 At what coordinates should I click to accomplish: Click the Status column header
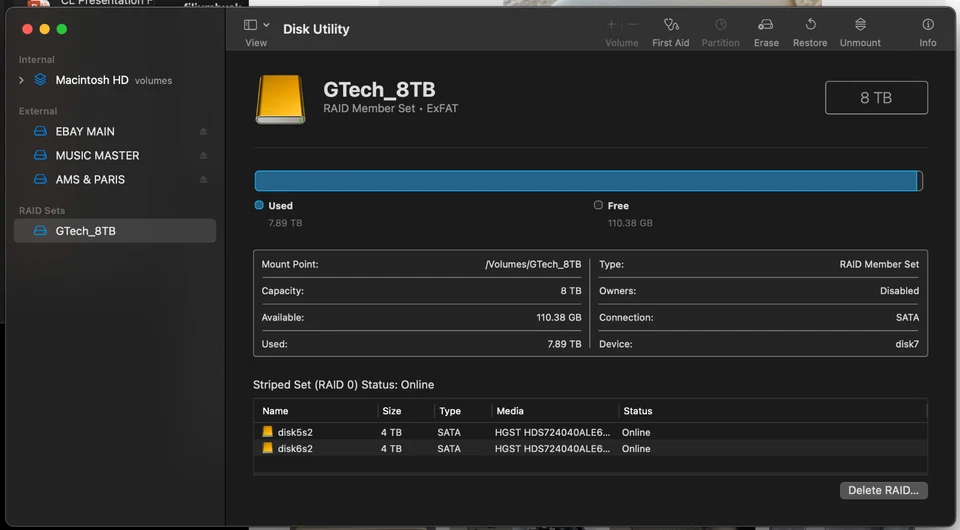(637, 411)
